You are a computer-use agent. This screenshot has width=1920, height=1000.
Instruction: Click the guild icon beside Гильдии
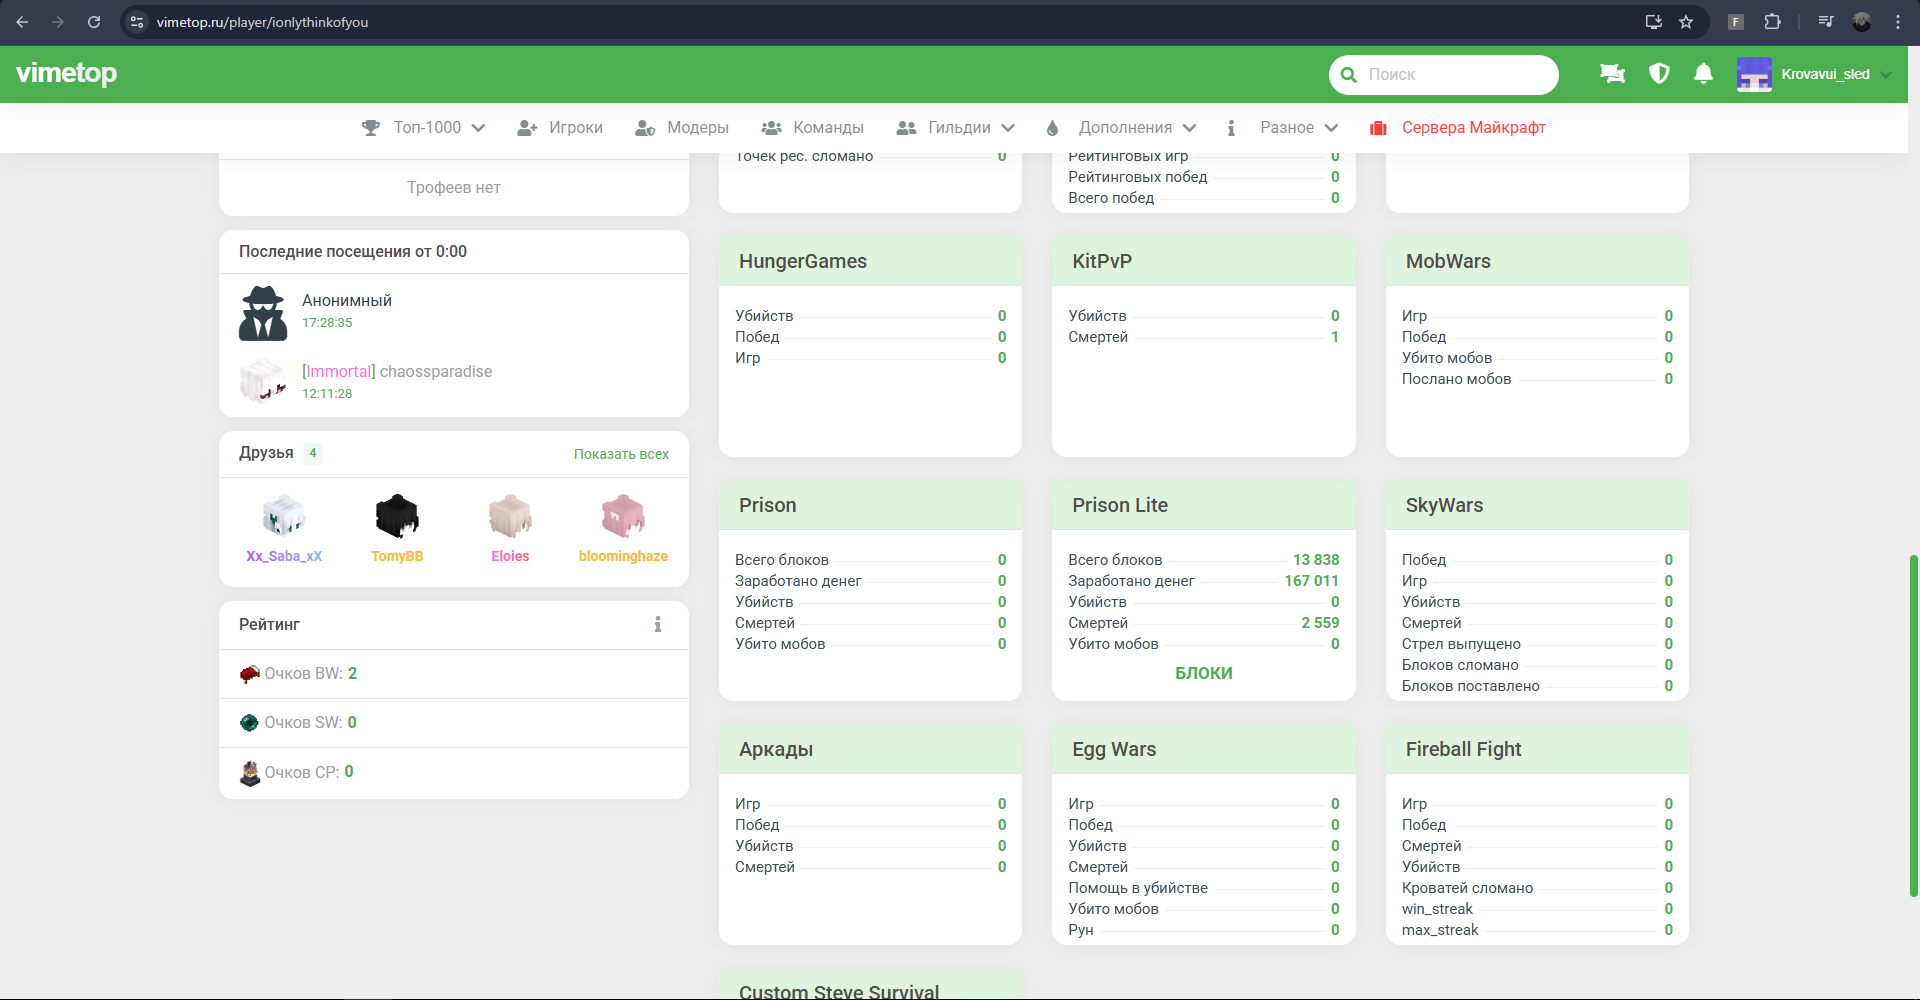pos(906,128)
